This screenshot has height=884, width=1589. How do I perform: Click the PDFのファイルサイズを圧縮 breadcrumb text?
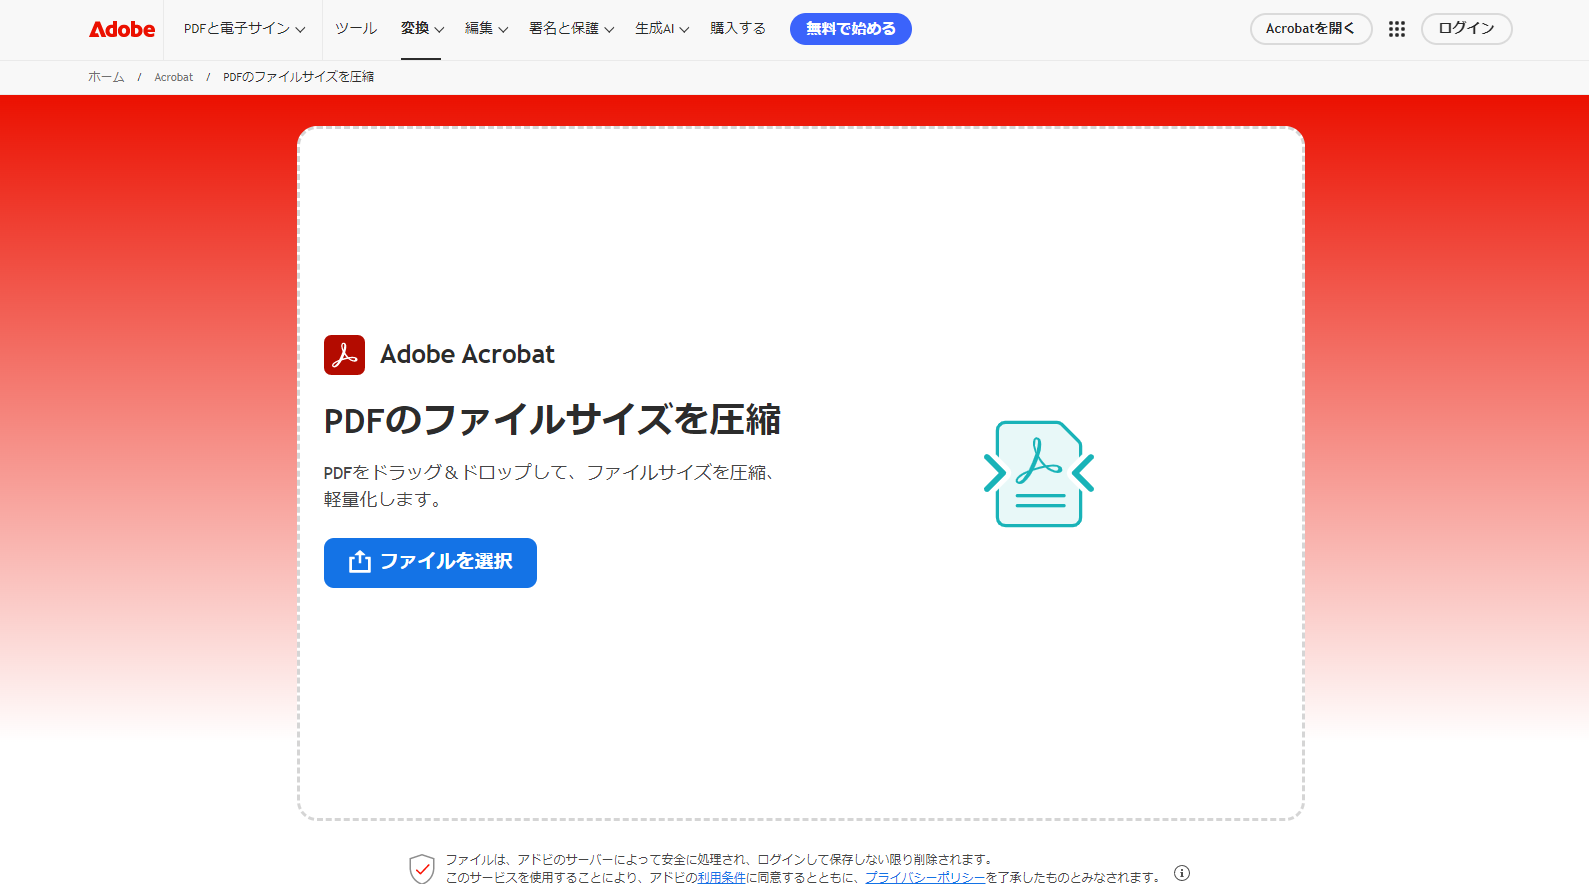point(298,77)
